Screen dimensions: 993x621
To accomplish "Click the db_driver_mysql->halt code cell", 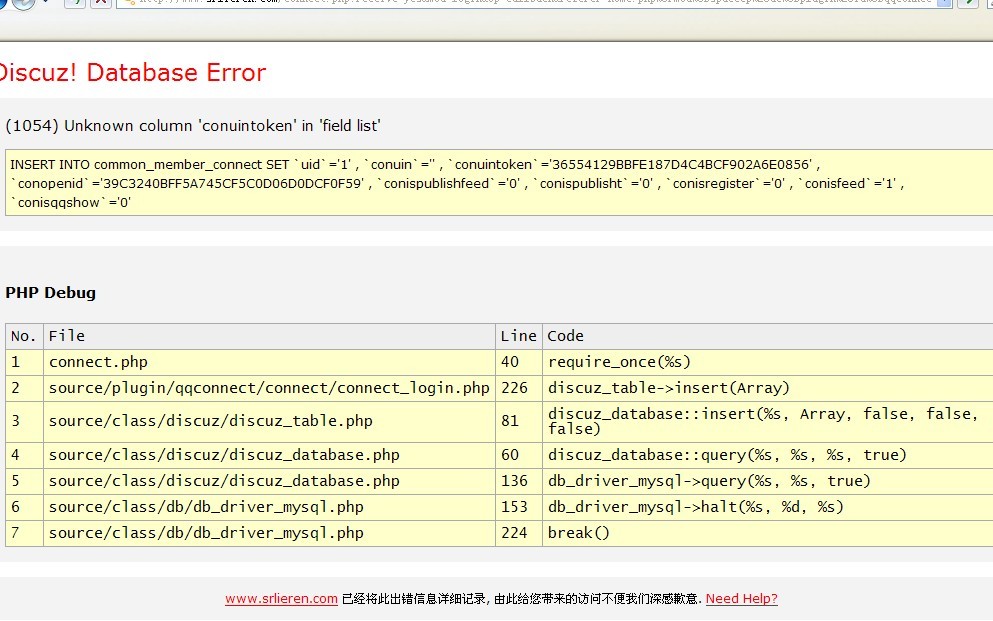I will [x=695, y=507].
